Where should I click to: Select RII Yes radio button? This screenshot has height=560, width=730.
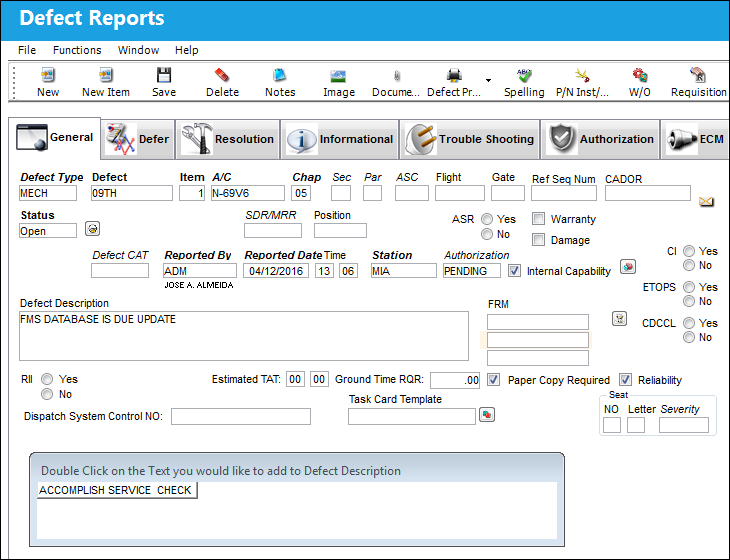click(47, 379)
